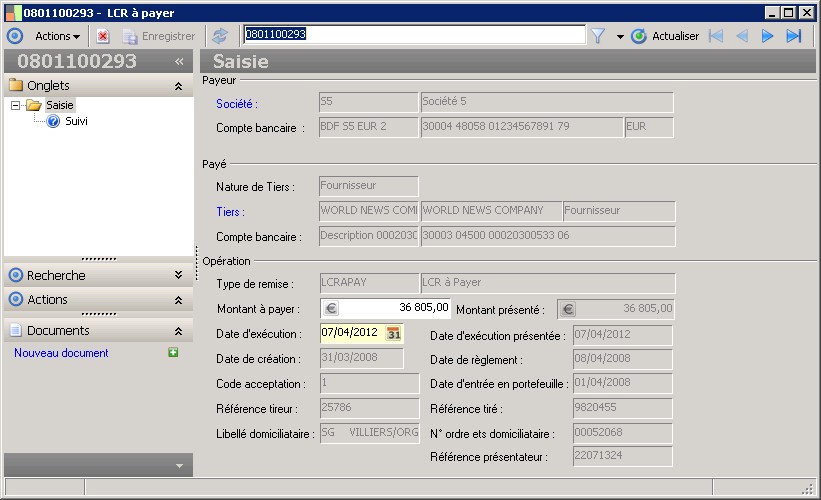Click the N° ordre ets domiciliataire value 00052068
The width and height of the screenshot is (821, 500).
pos(623,433)
